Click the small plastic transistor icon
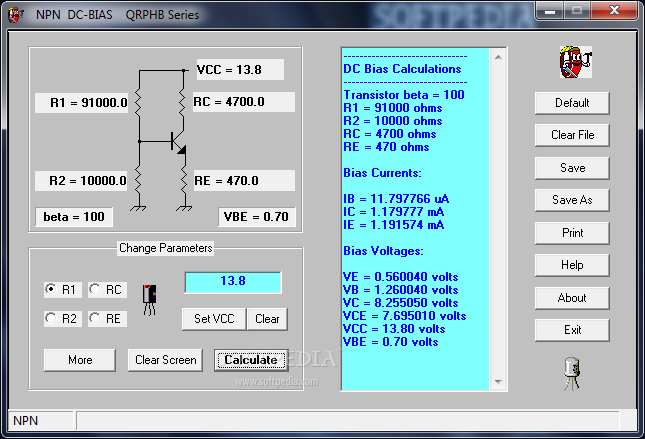 click(149, 300)
